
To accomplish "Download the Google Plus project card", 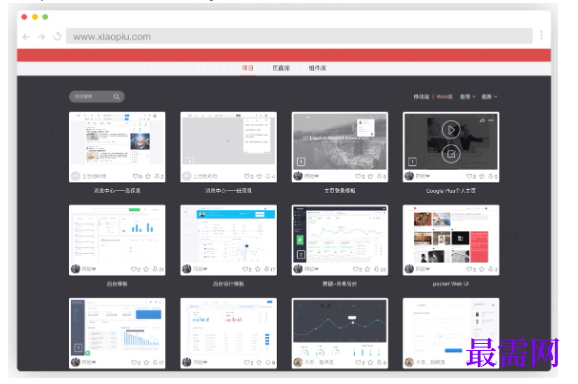I will tap(491, 177).
